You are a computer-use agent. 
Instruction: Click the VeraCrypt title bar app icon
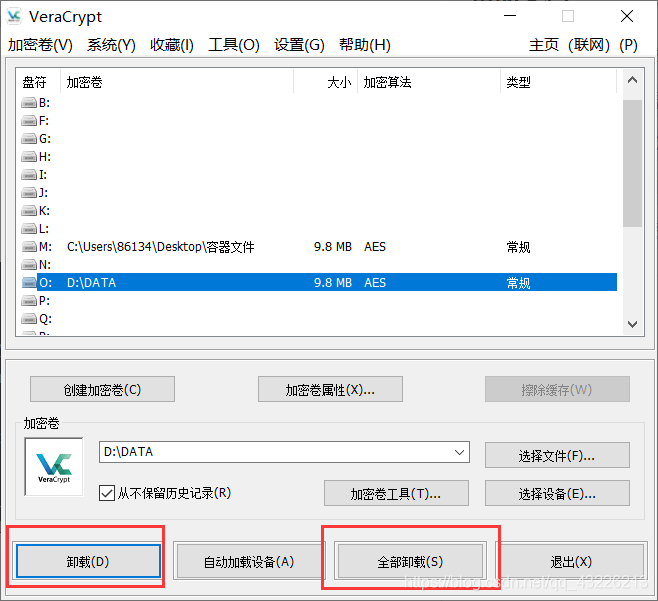tap(14, 16)
